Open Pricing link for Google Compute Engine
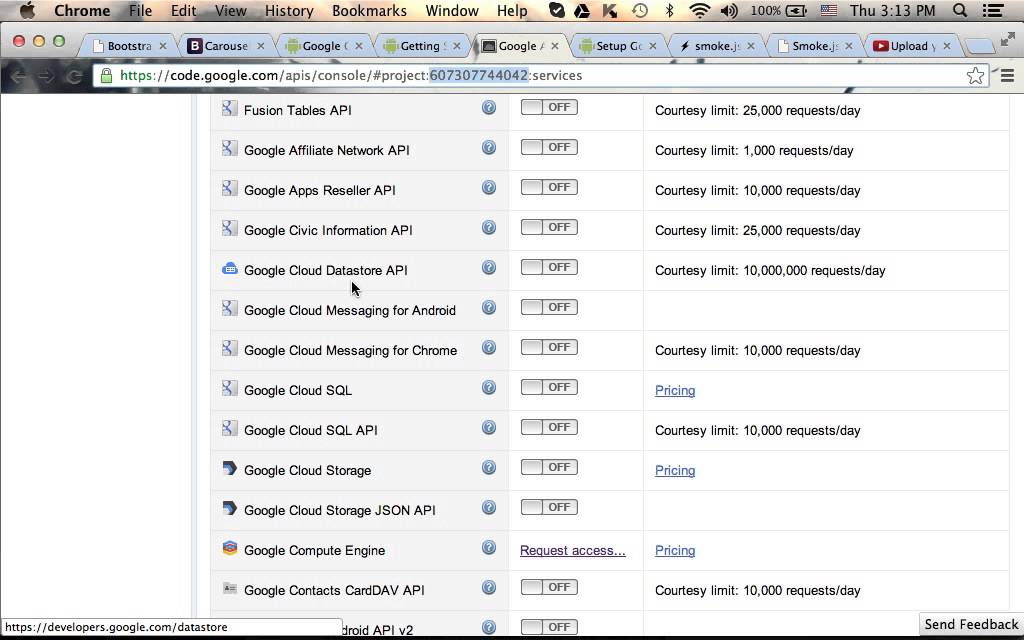The image size is (1024, 640). [x=675, y=551]
